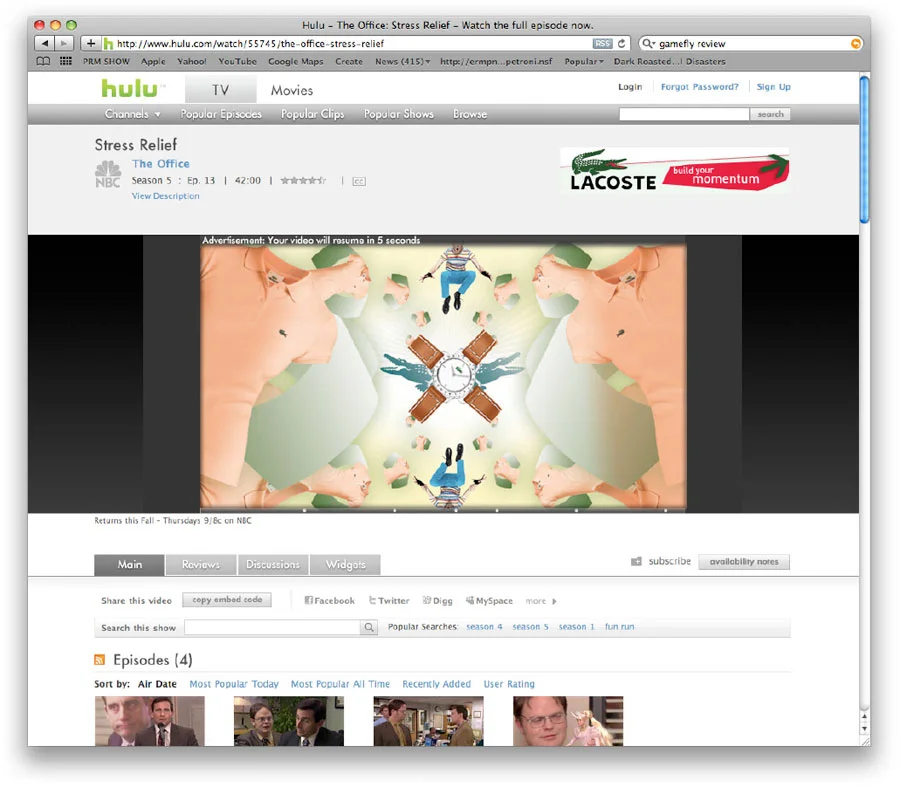900x787 pixels.
Task: Sort episodes by Most Popular All Time
Action: pos(340,684)
